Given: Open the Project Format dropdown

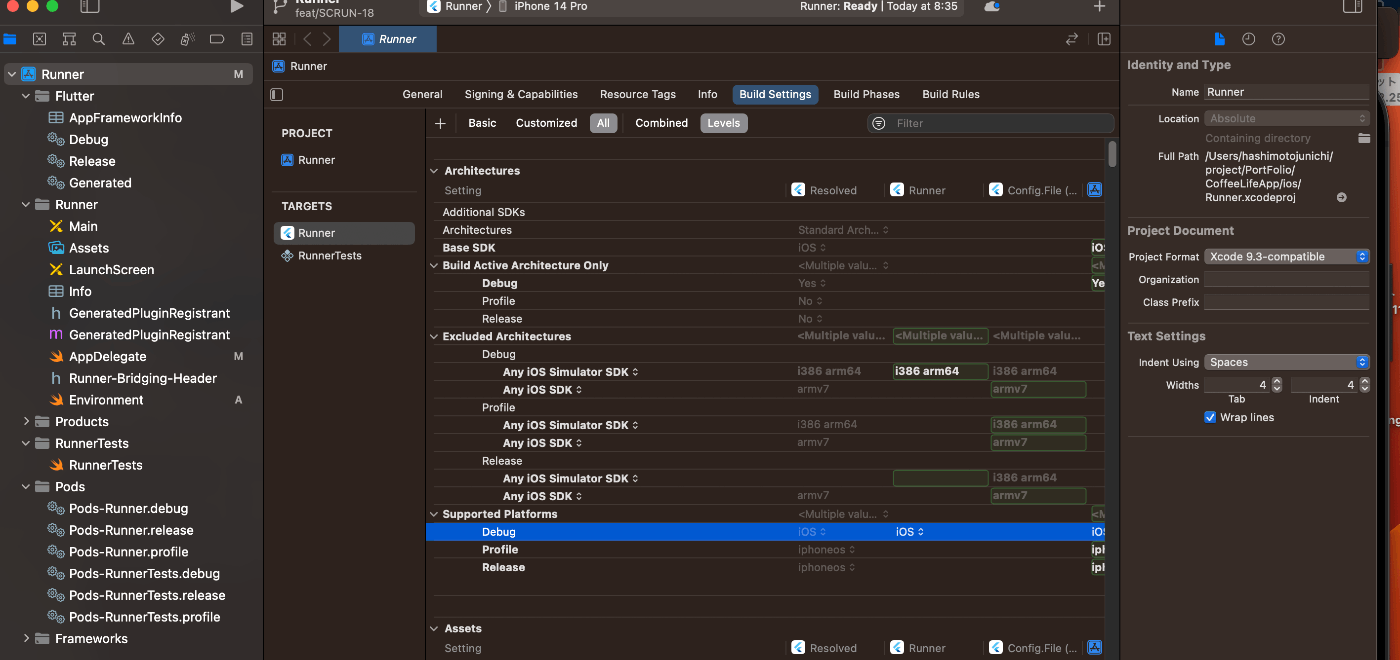Looking at the screenshot, I should (1287, 256).
